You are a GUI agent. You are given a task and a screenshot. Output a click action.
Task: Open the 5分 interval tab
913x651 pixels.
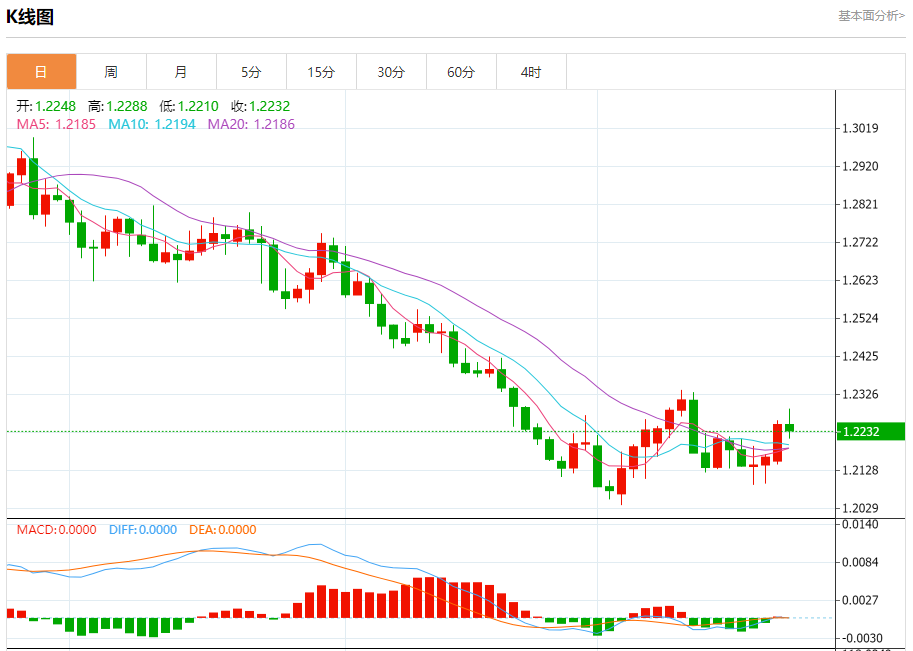tap(251, 72)
